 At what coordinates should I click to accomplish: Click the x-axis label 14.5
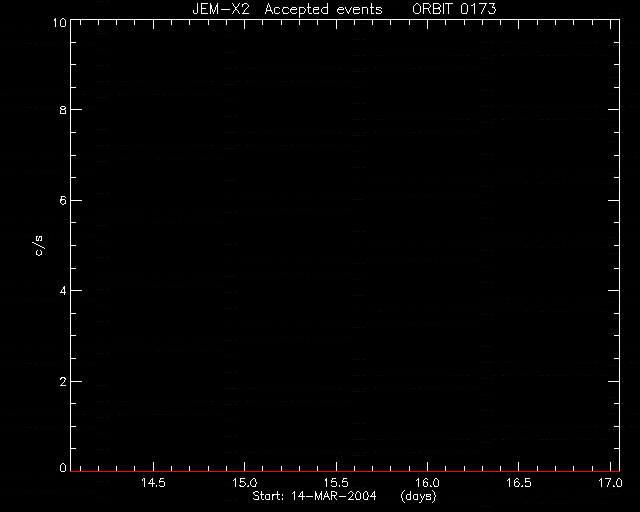click(x=153, y=483)
